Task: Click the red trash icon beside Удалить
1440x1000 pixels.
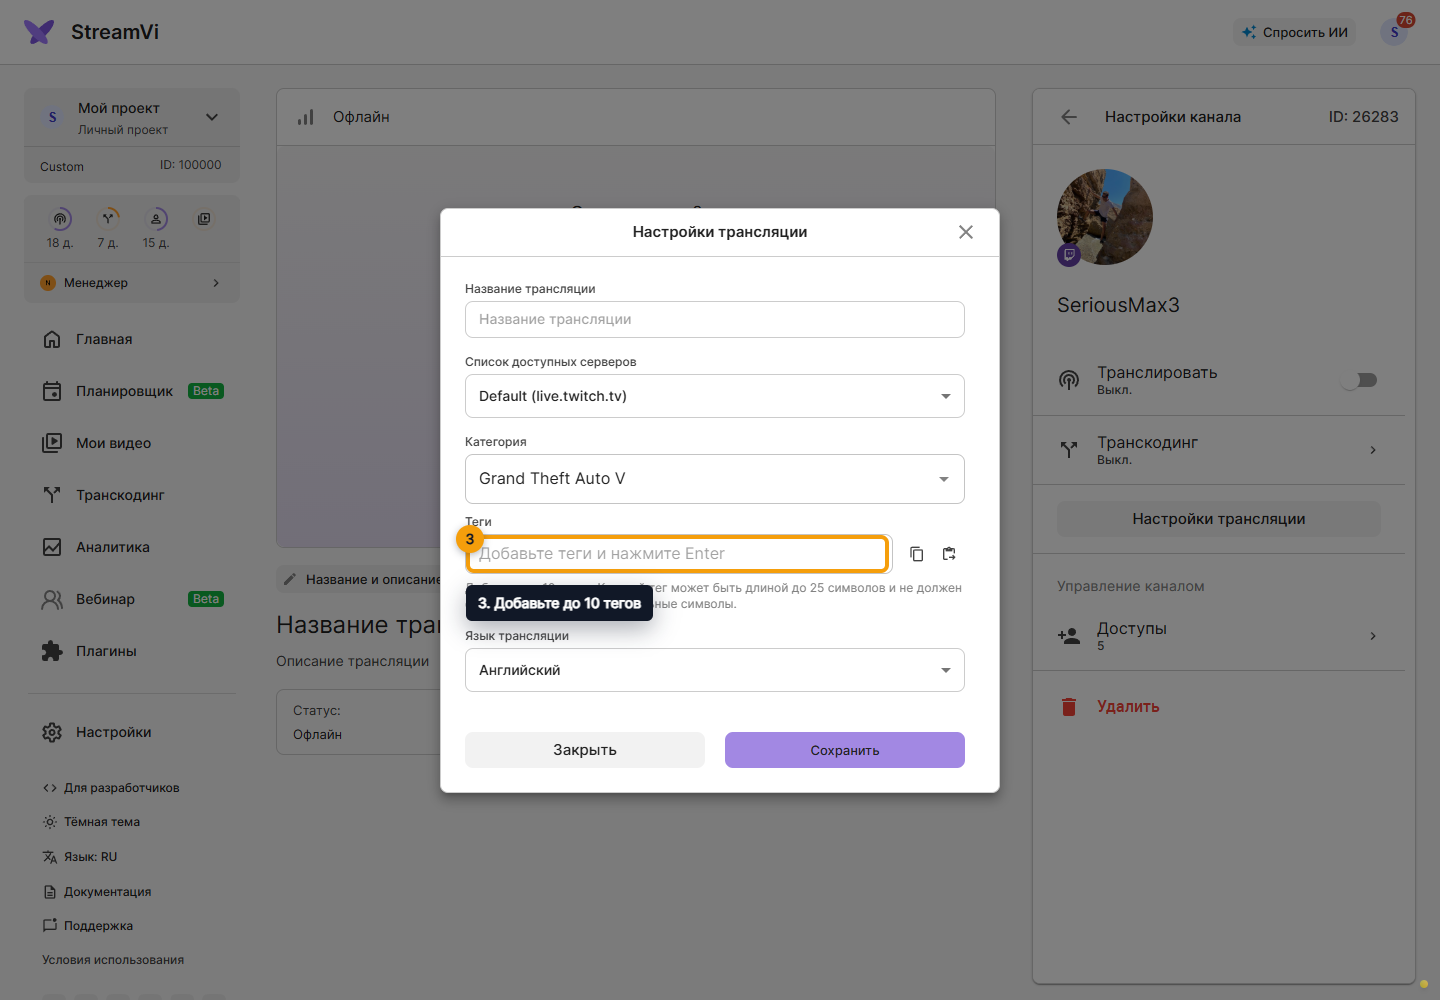Action: point(1069,707)
